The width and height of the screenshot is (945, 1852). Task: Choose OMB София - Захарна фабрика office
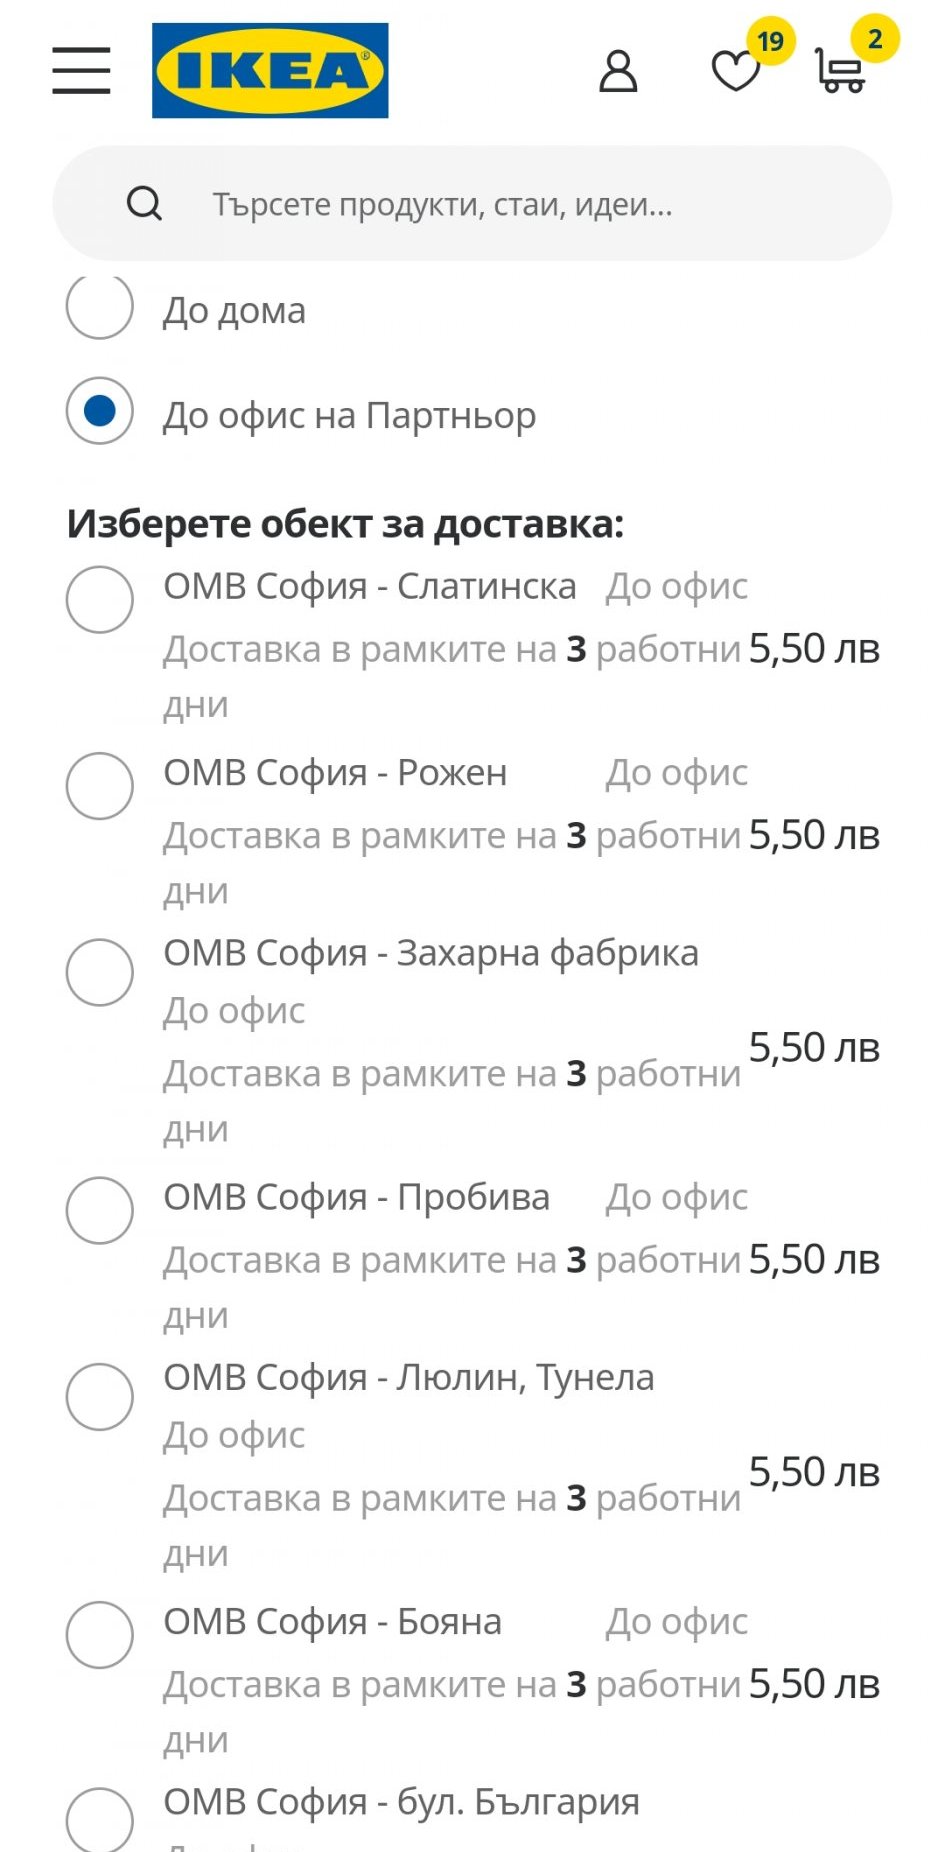pos(100,972)
